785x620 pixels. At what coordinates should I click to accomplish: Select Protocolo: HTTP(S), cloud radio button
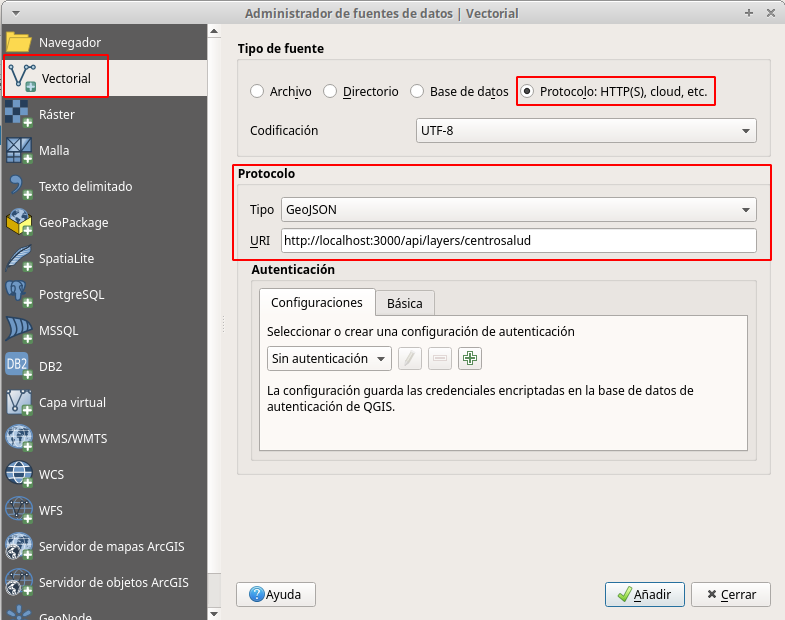click(x=527, y=91)
